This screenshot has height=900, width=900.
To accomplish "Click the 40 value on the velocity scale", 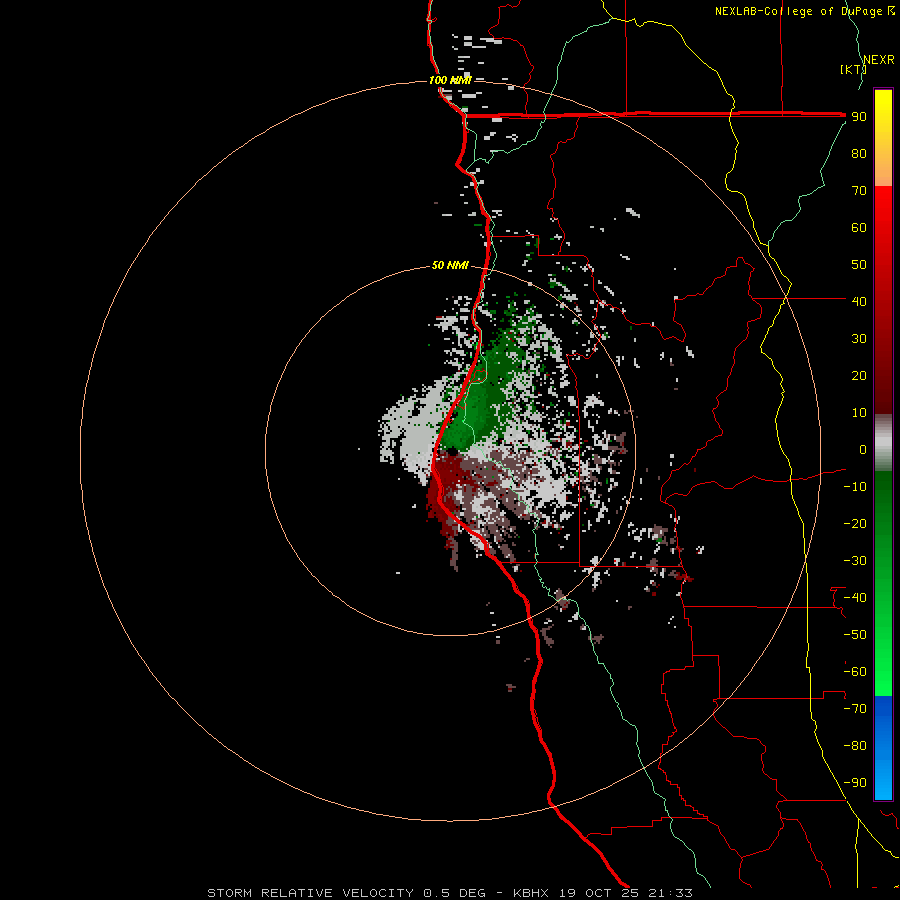I will pyautogui.click(x=859, y=301).
